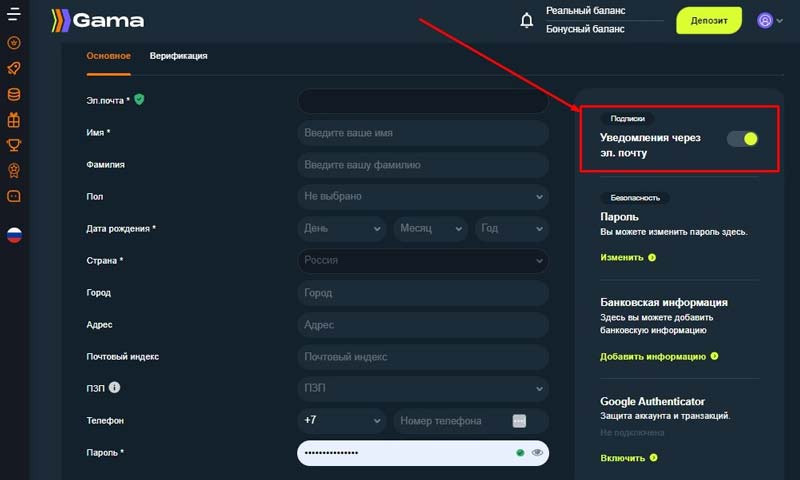This screenshot has height=480, width=800.
Task: Expand the Страна country dropdown
Action: 423,261
